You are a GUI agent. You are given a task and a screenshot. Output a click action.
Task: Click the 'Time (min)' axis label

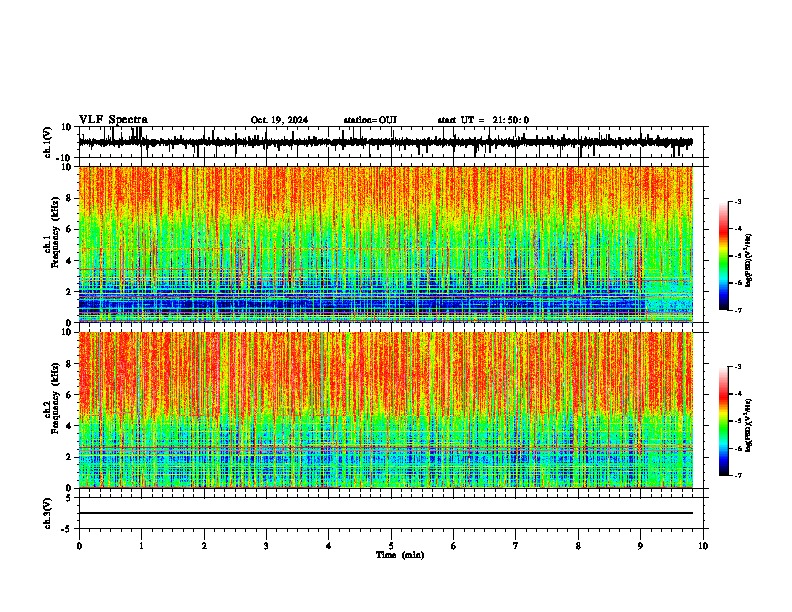point(400,555)
